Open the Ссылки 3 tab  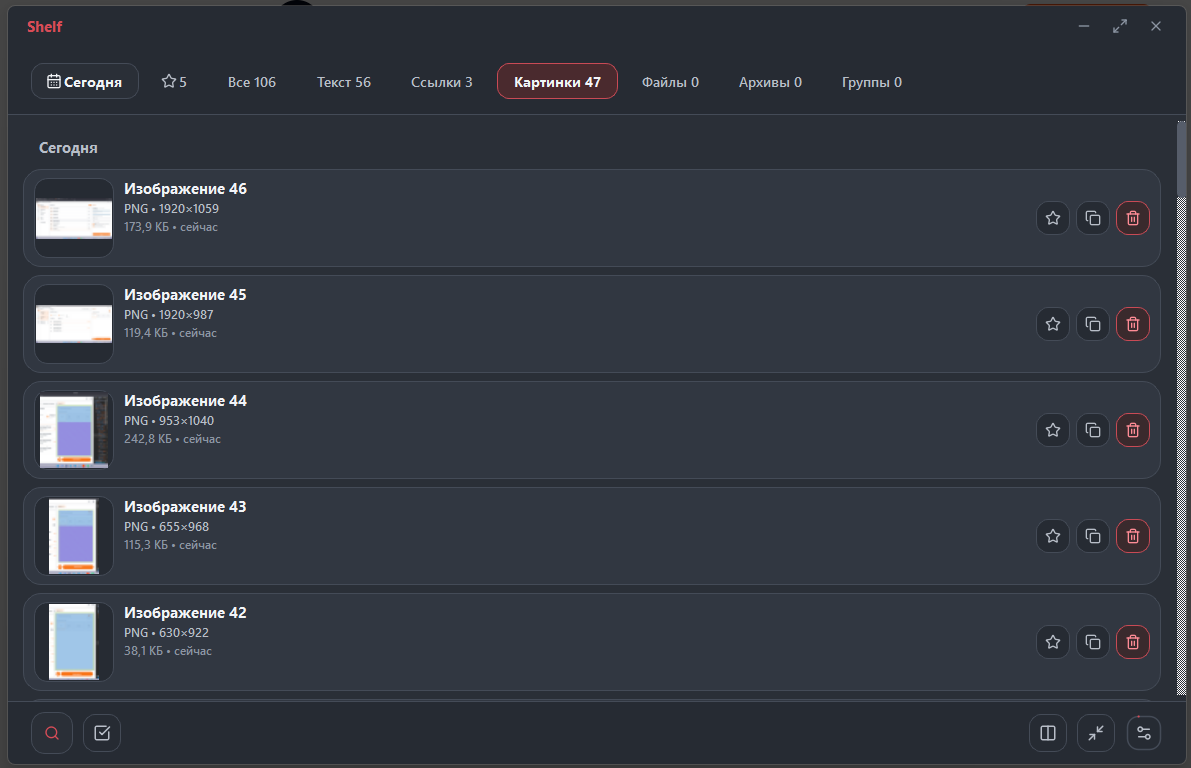click(x=441, y=82)
